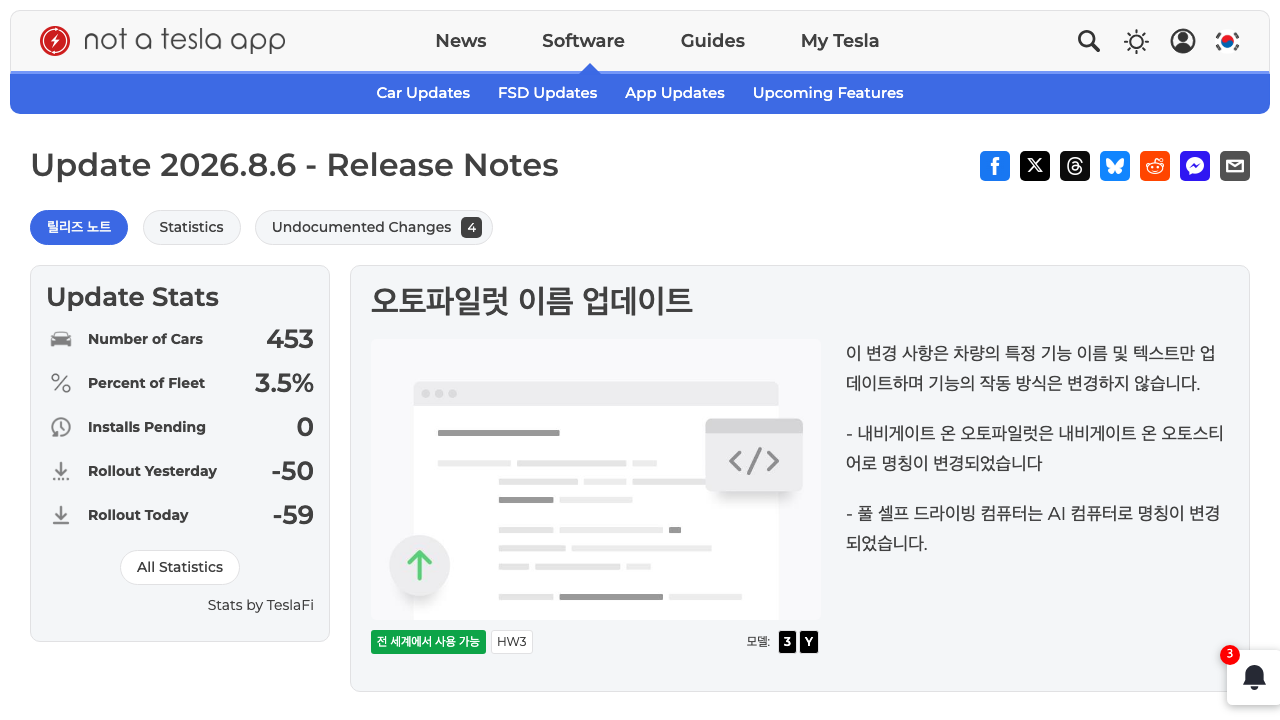Open the user account icon

coord(1183,41)
